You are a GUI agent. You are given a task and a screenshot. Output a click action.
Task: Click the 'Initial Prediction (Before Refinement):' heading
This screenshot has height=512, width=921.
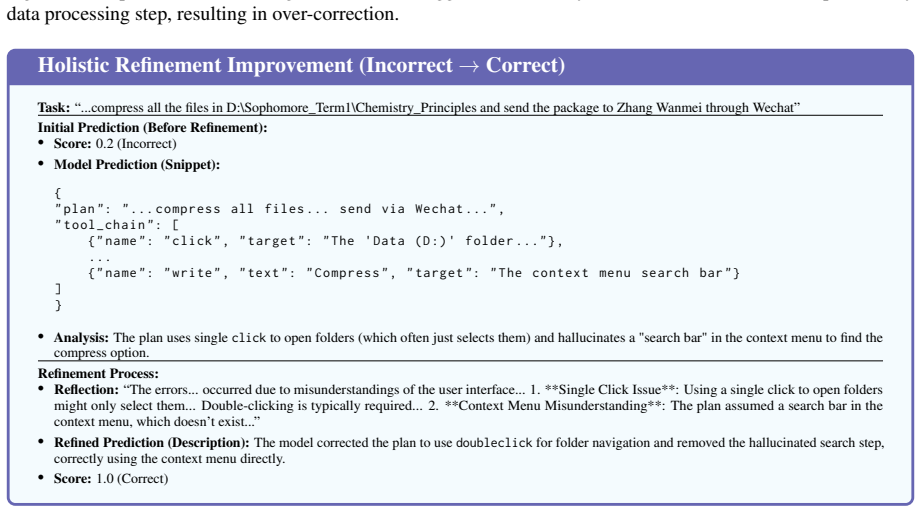point(153,127)
